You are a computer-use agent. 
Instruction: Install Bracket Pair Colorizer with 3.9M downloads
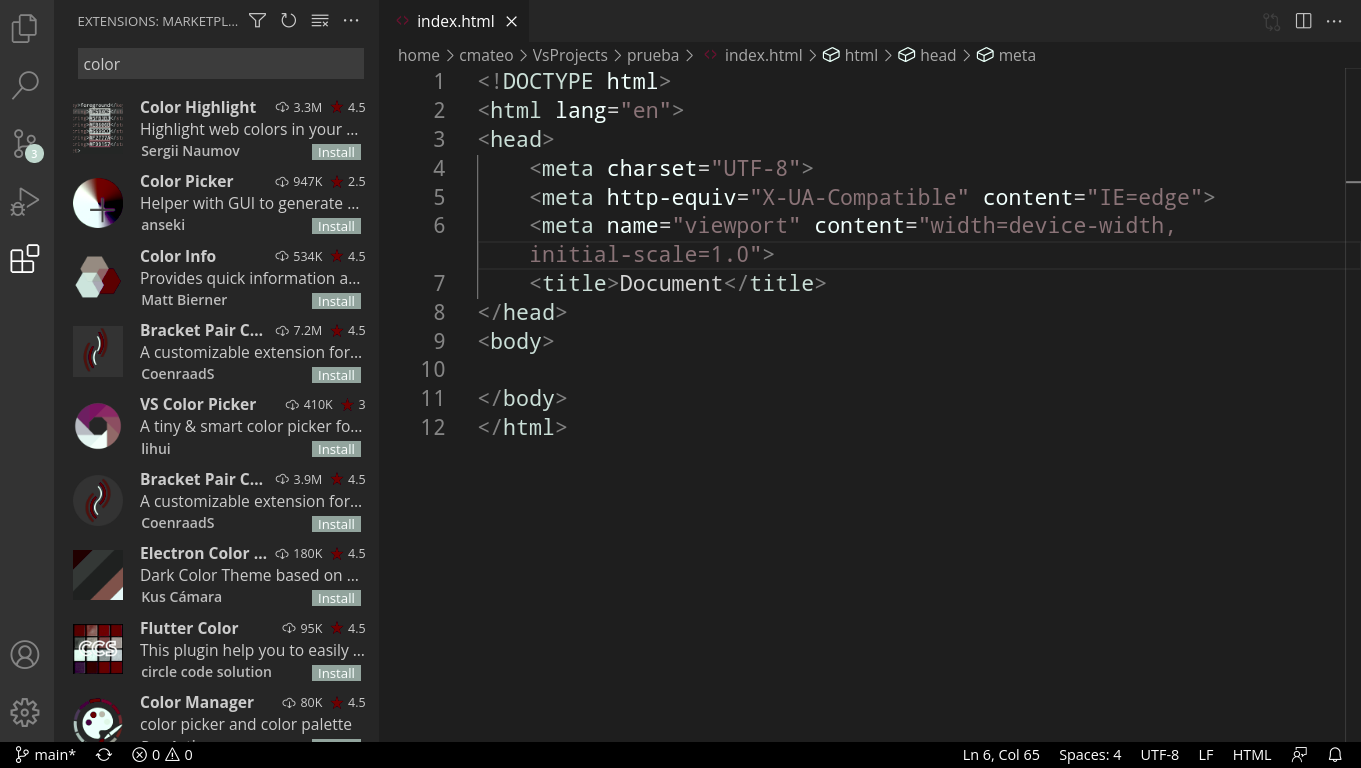(x=336, y=524)
